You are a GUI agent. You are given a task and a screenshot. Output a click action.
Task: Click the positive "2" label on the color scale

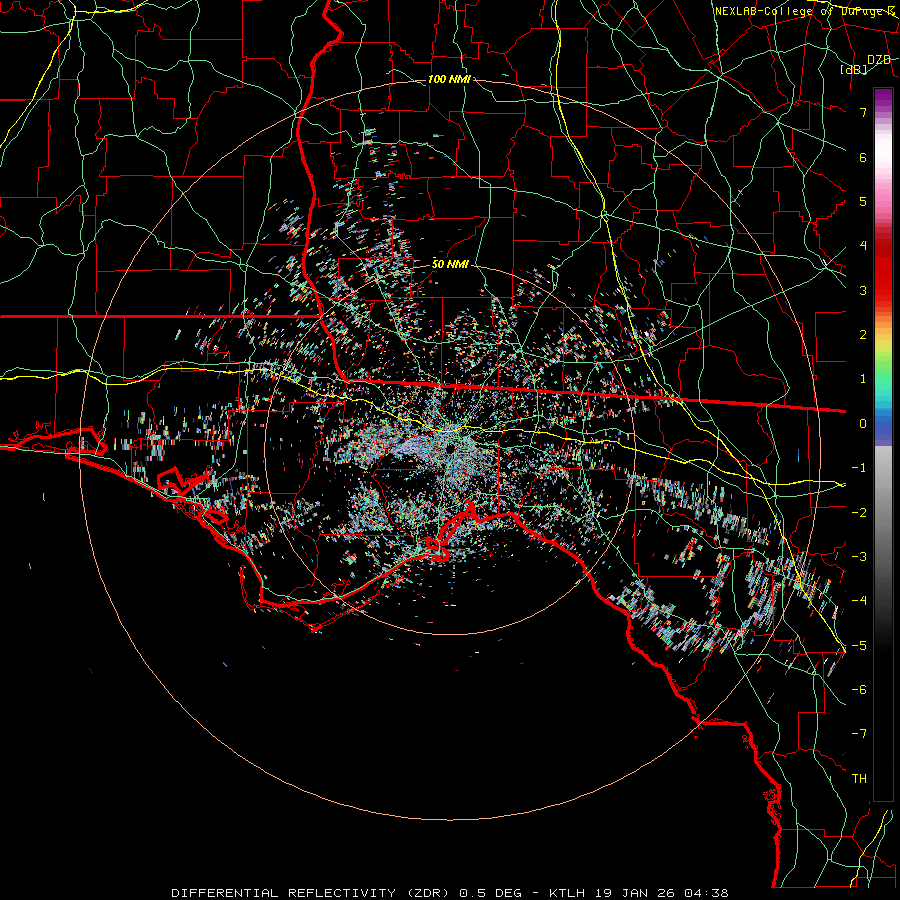tap(863, 335)
